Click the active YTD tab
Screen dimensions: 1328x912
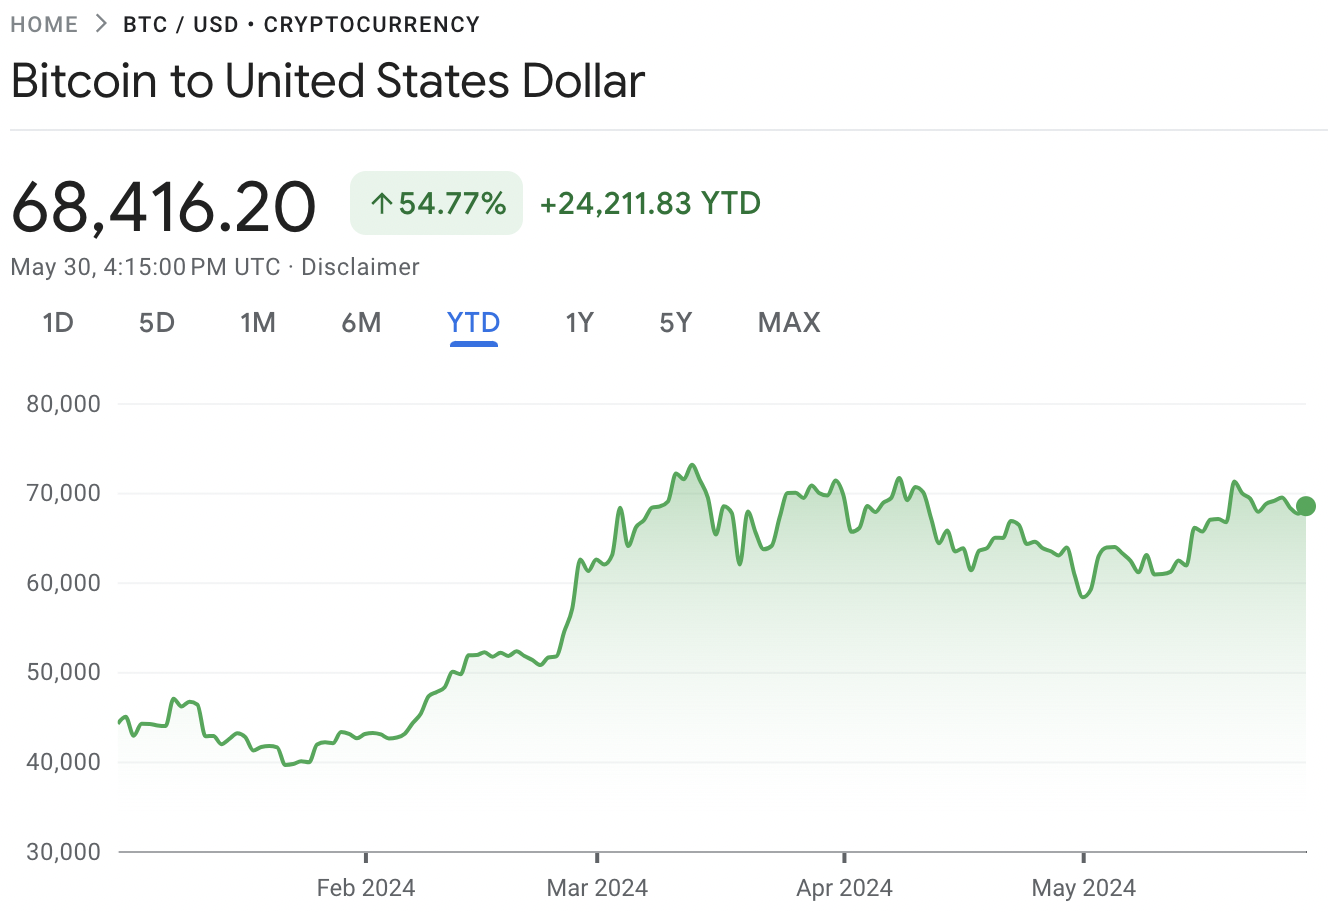473,323
